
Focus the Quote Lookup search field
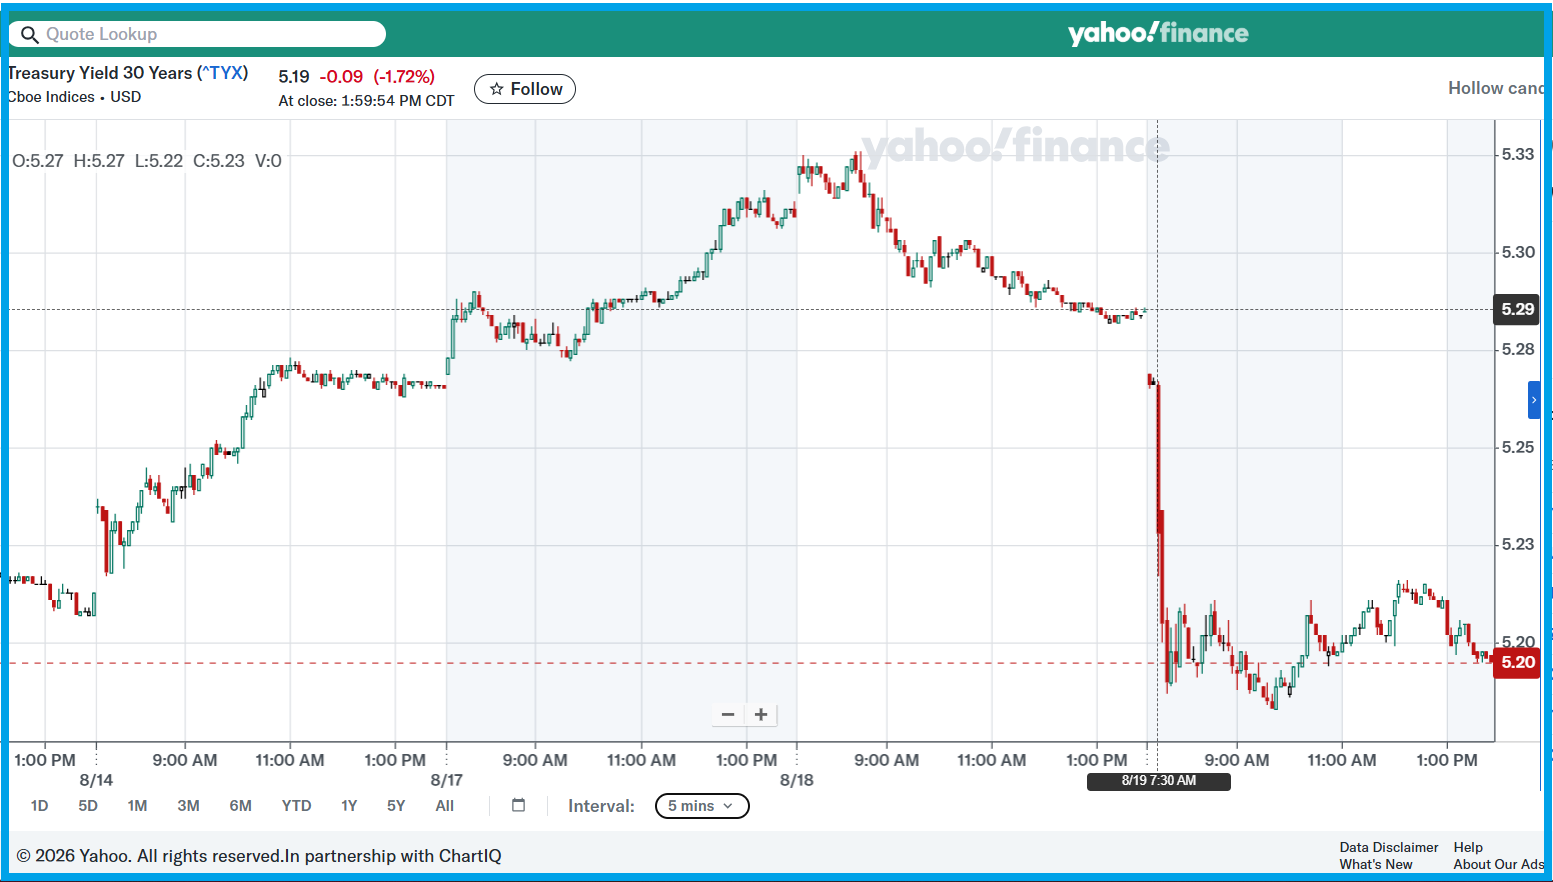coord(198,34)
